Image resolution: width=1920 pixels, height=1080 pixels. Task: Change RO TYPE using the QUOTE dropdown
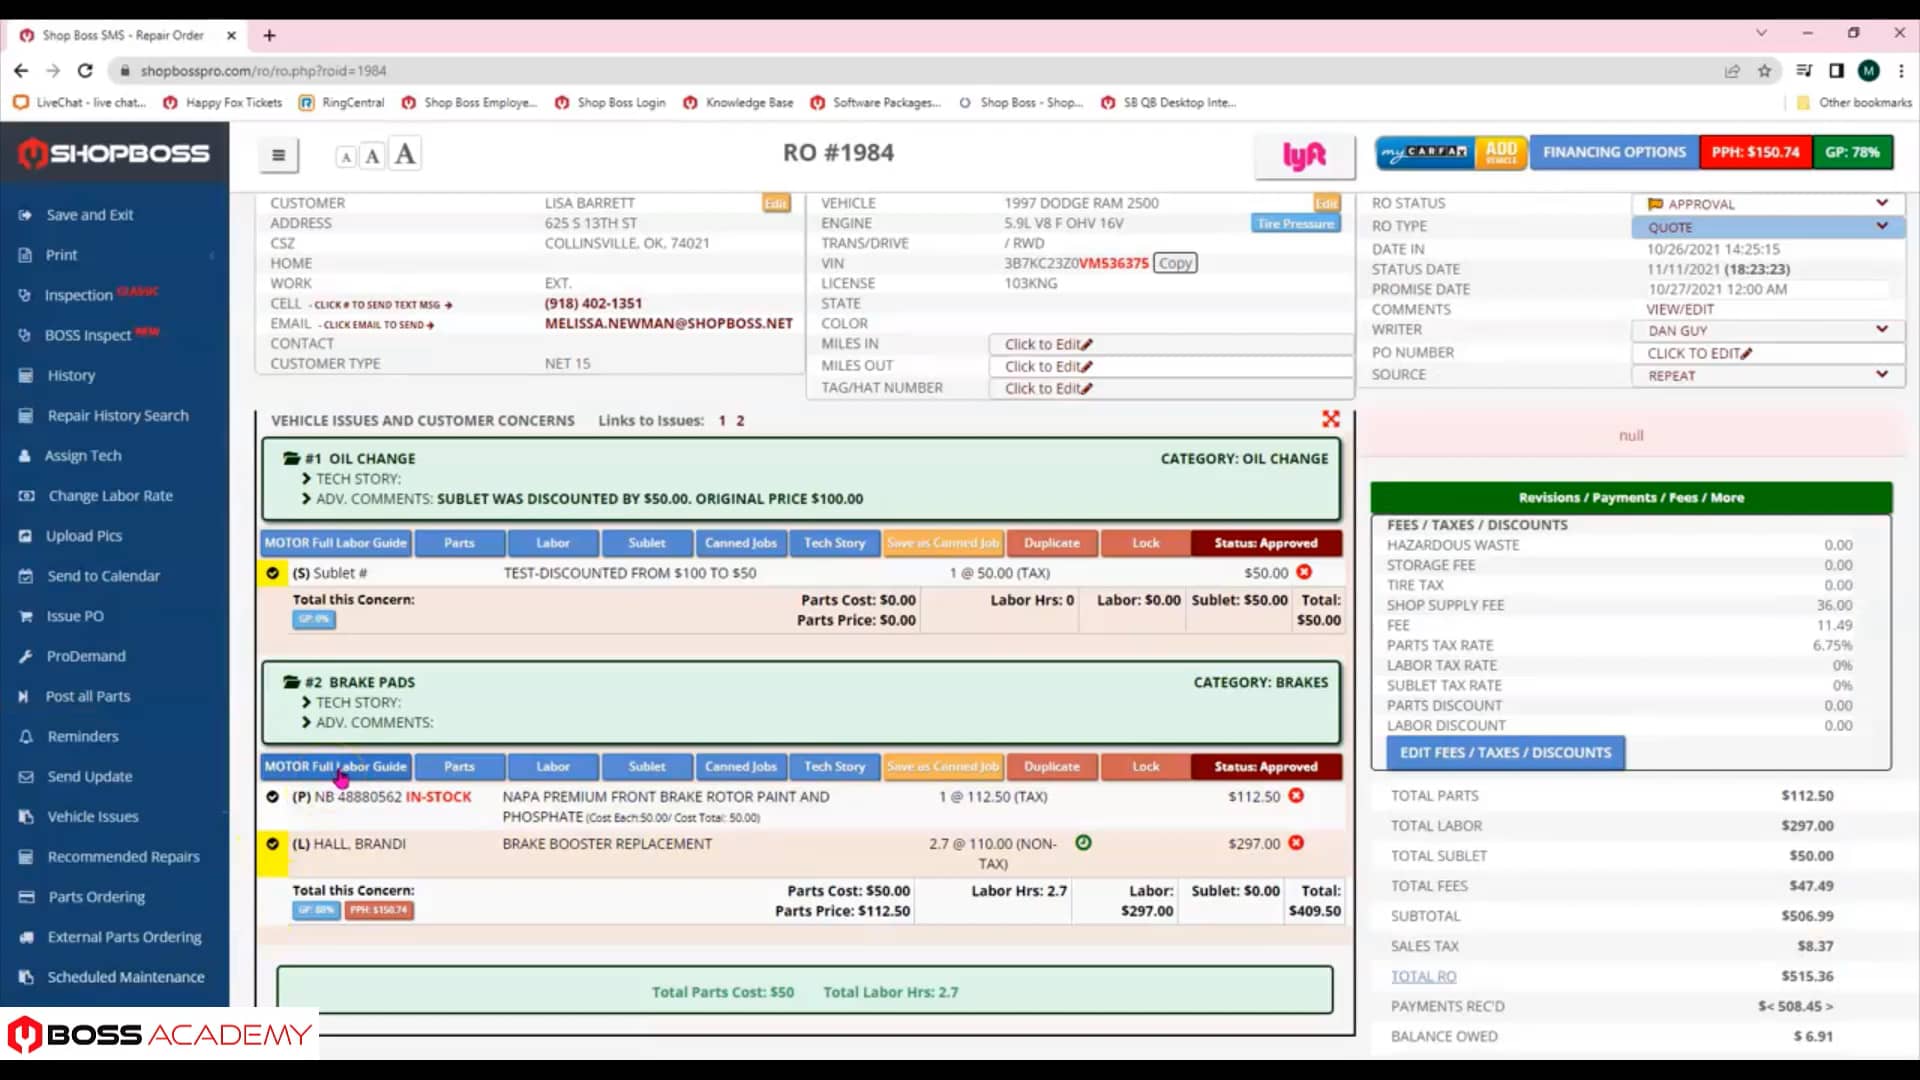click(x=1766, y=227)
